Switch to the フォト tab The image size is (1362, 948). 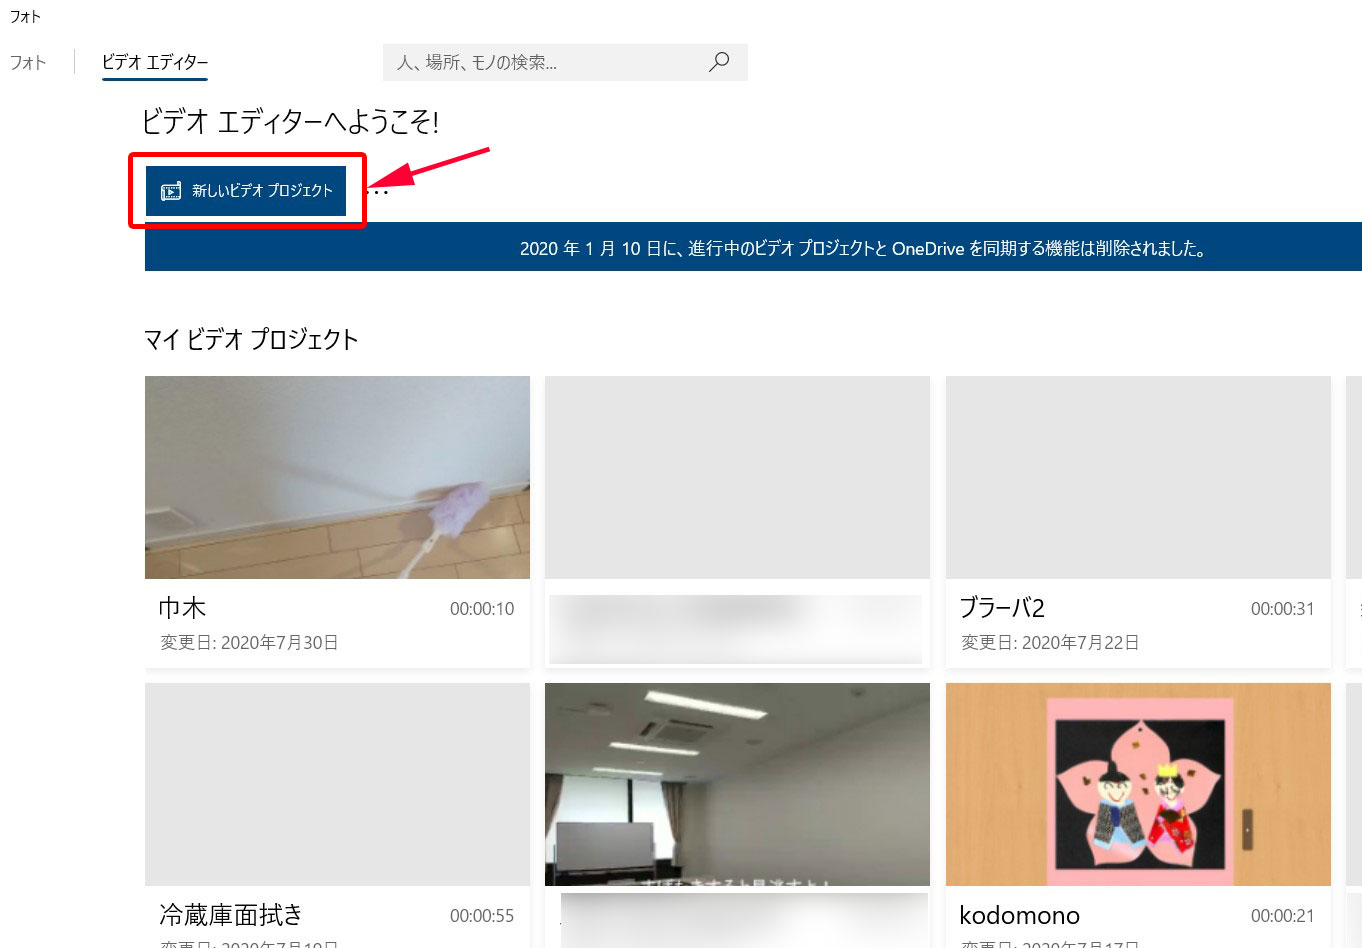tap(28, 62)
